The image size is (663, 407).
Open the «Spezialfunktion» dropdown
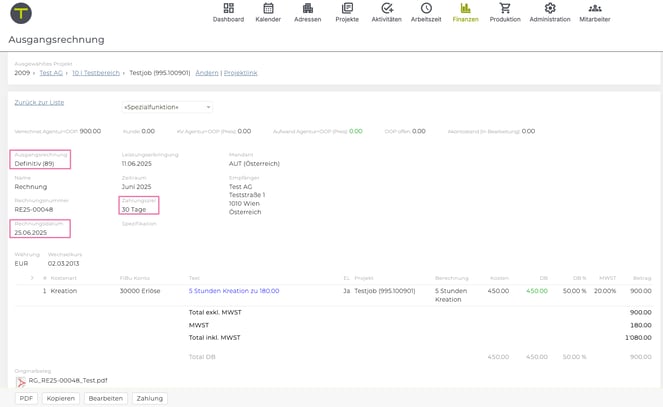[x=166, y=107]
